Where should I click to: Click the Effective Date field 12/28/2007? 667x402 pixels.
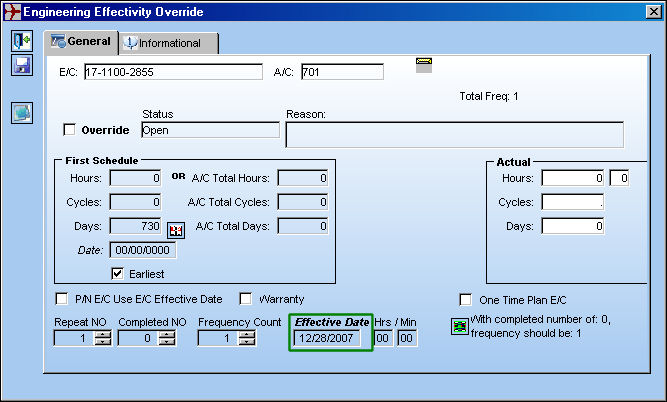click(x=327, y=338)
